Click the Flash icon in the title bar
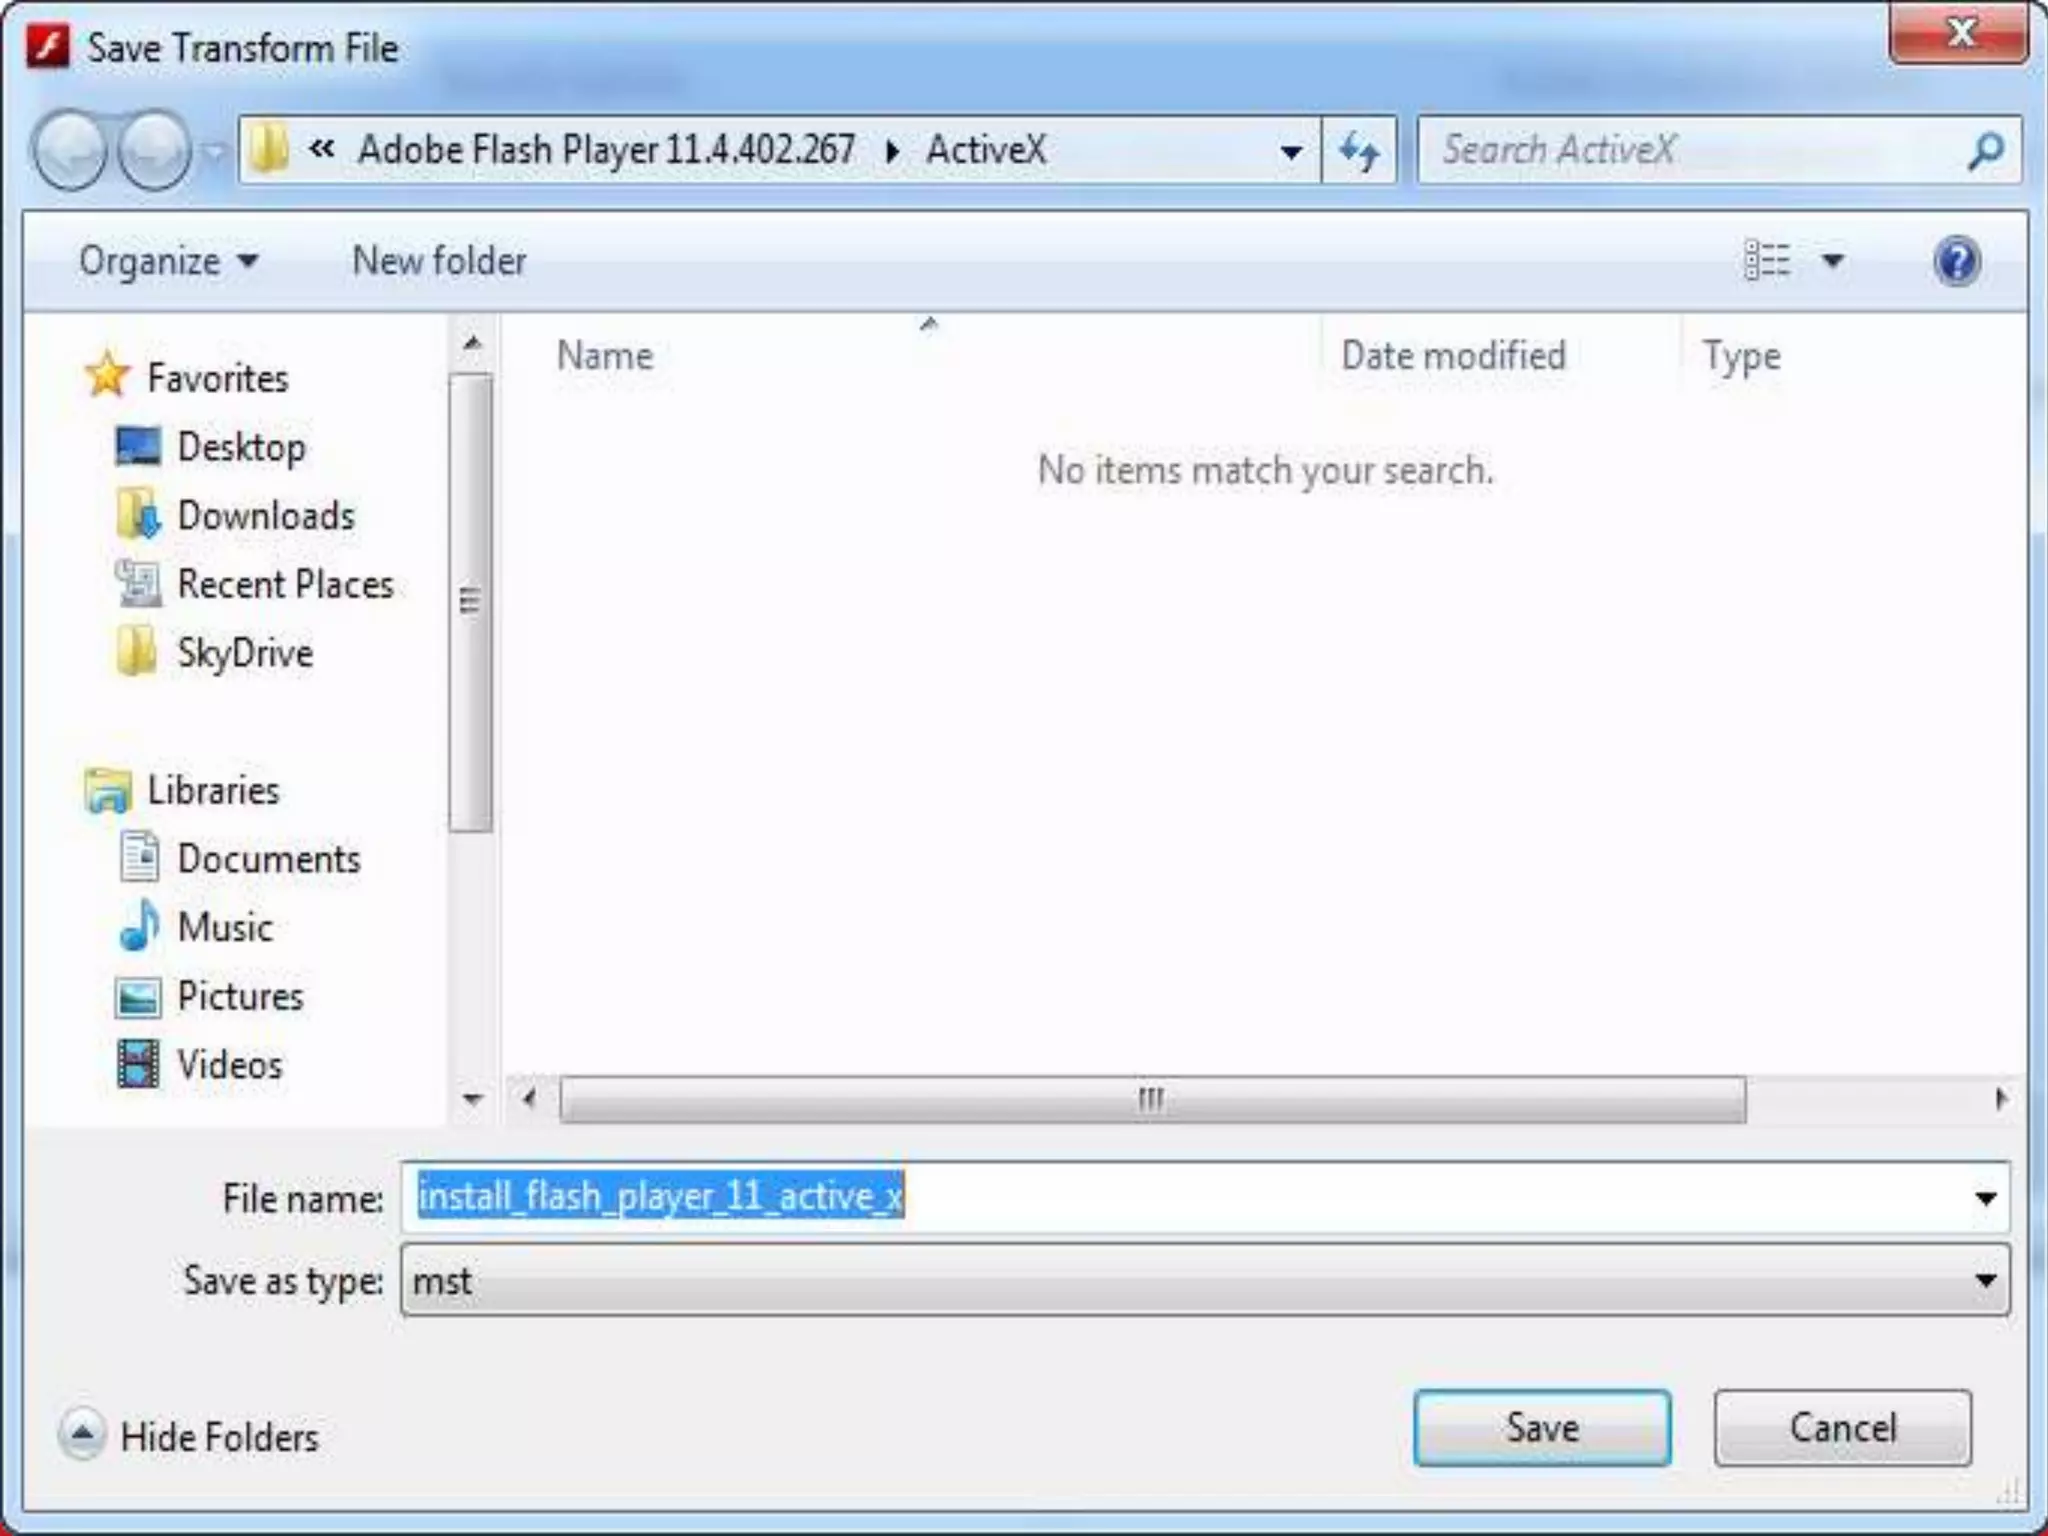 [48, 47]
